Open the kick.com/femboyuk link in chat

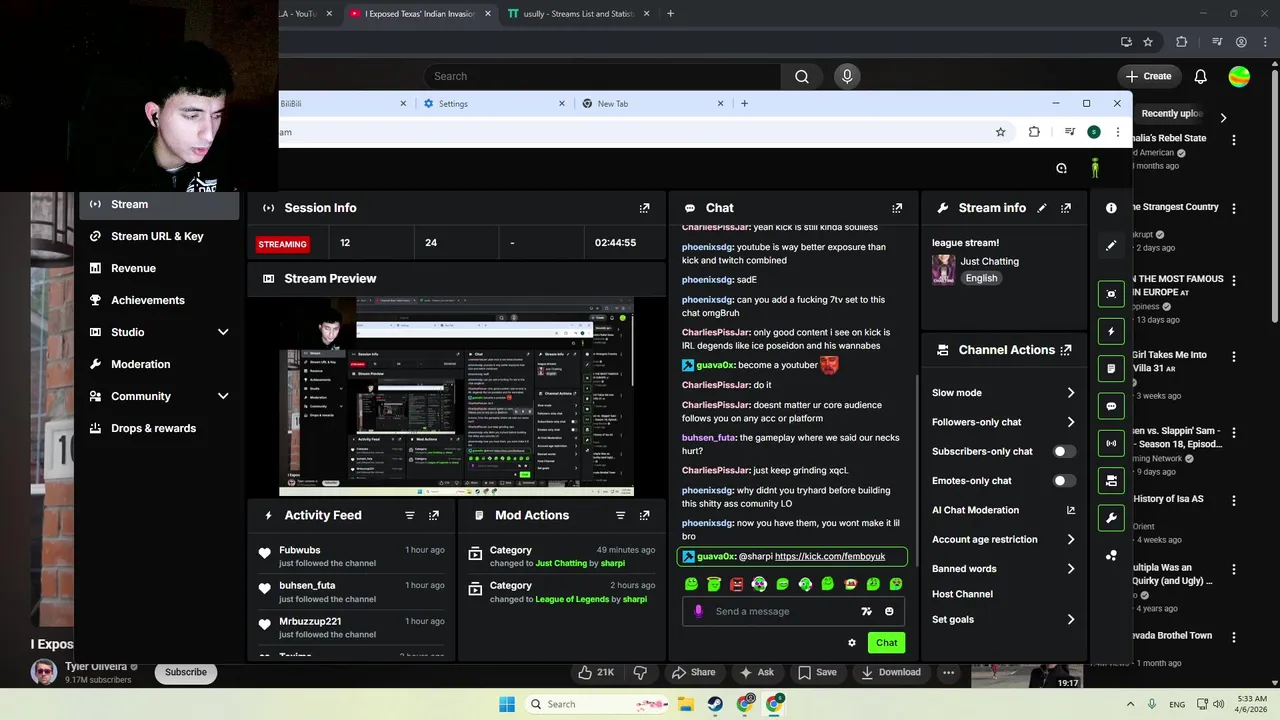click(x=830, y=556)
